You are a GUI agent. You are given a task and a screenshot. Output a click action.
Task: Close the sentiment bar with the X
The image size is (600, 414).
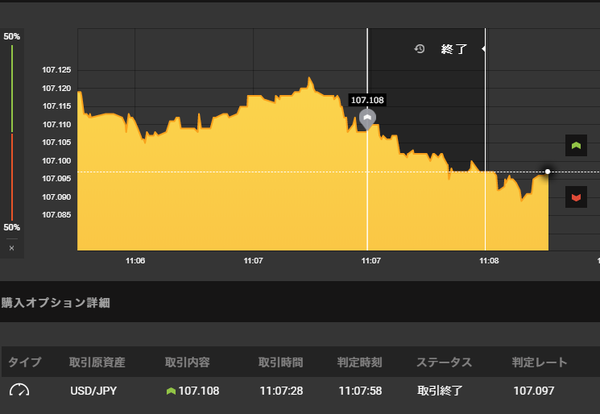coord(11,248)
